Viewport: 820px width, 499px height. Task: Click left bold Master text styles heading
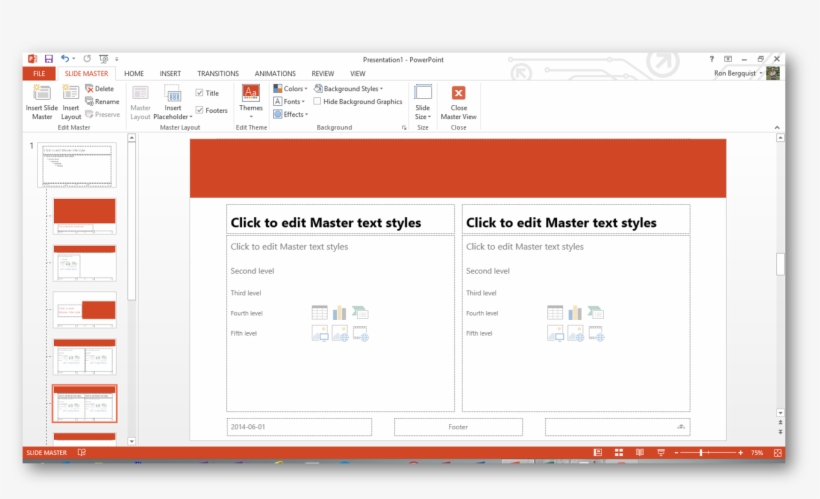click(326, 223)
